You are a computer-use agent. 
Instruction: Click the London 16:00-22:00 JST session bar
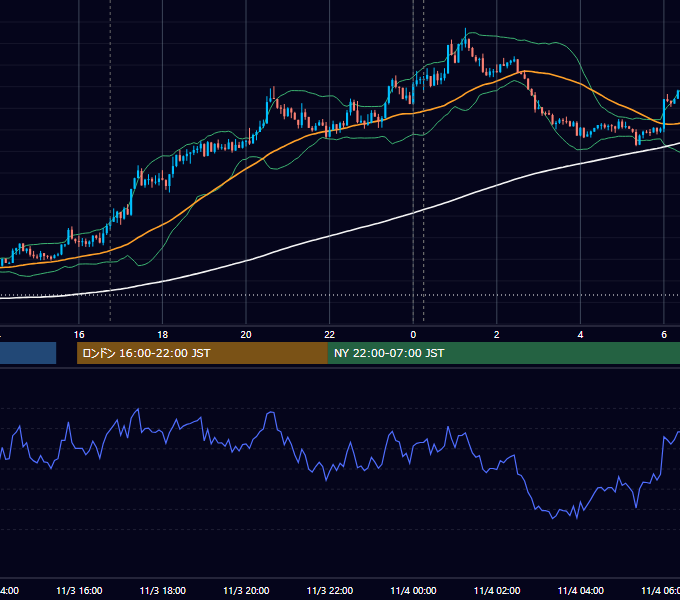pyautogui.click(x=203, y=353)
